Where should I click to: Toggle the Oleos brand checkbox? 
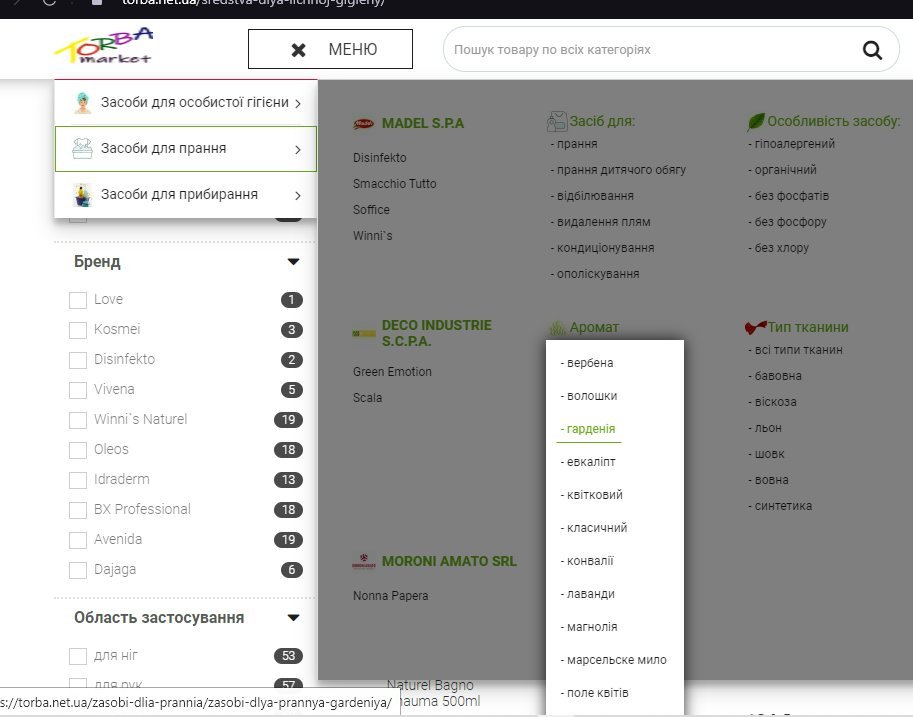click(78, 450)
